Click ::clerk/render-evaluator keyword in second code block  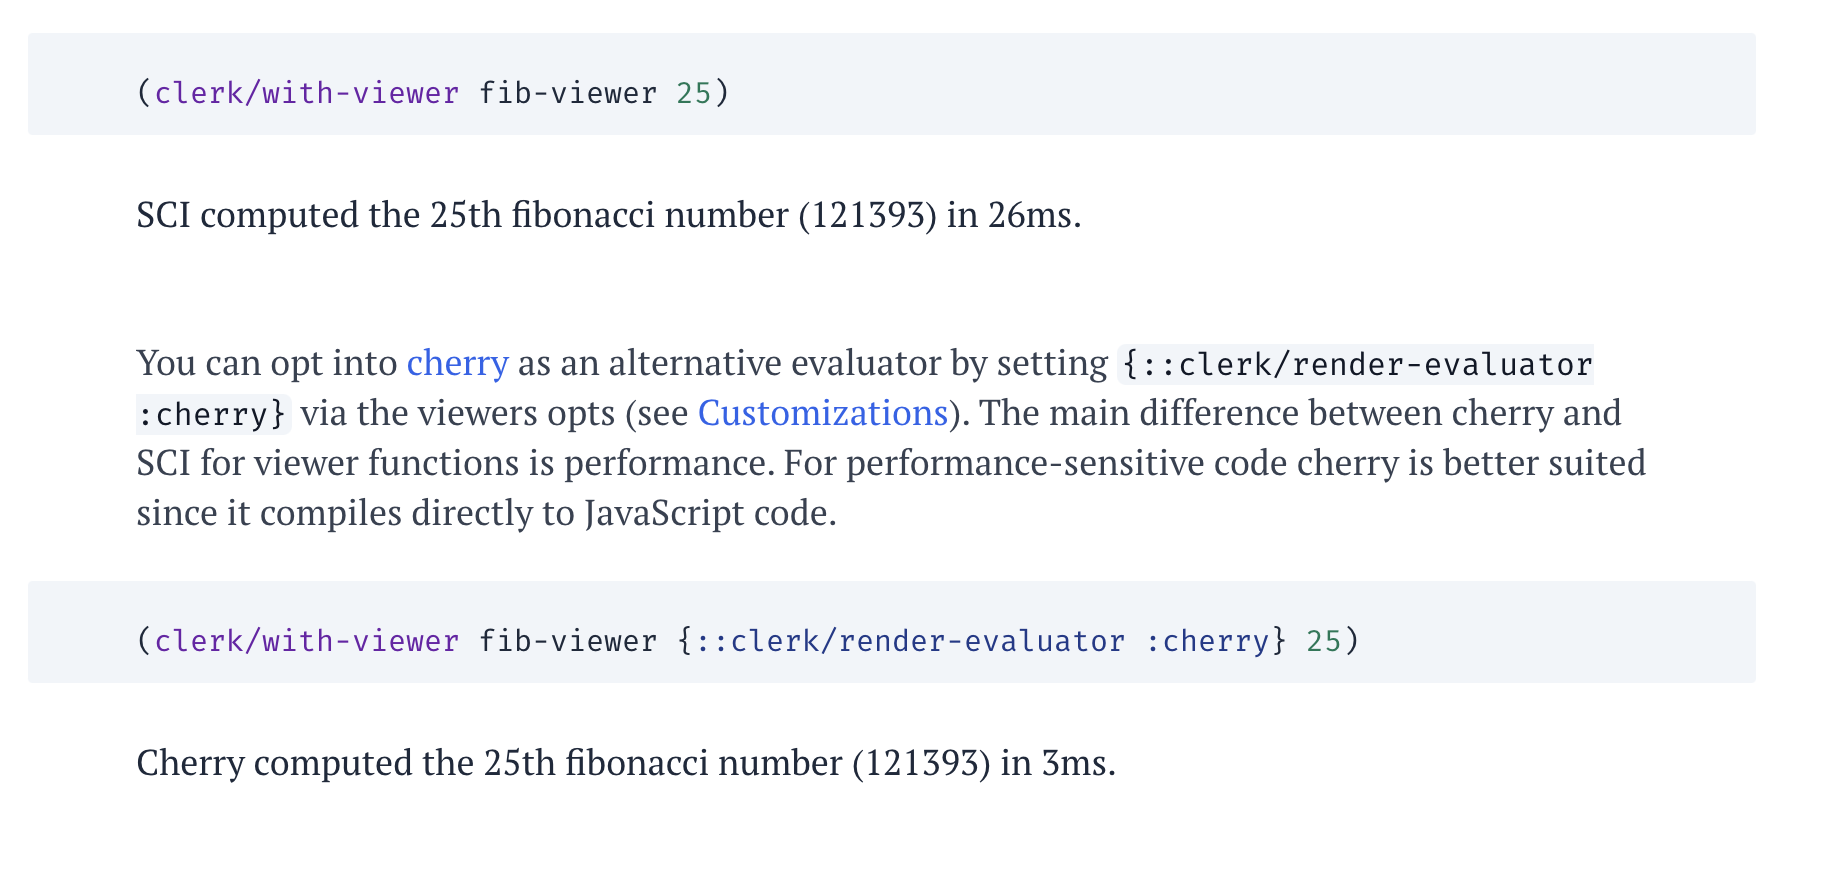pos(910,641)
